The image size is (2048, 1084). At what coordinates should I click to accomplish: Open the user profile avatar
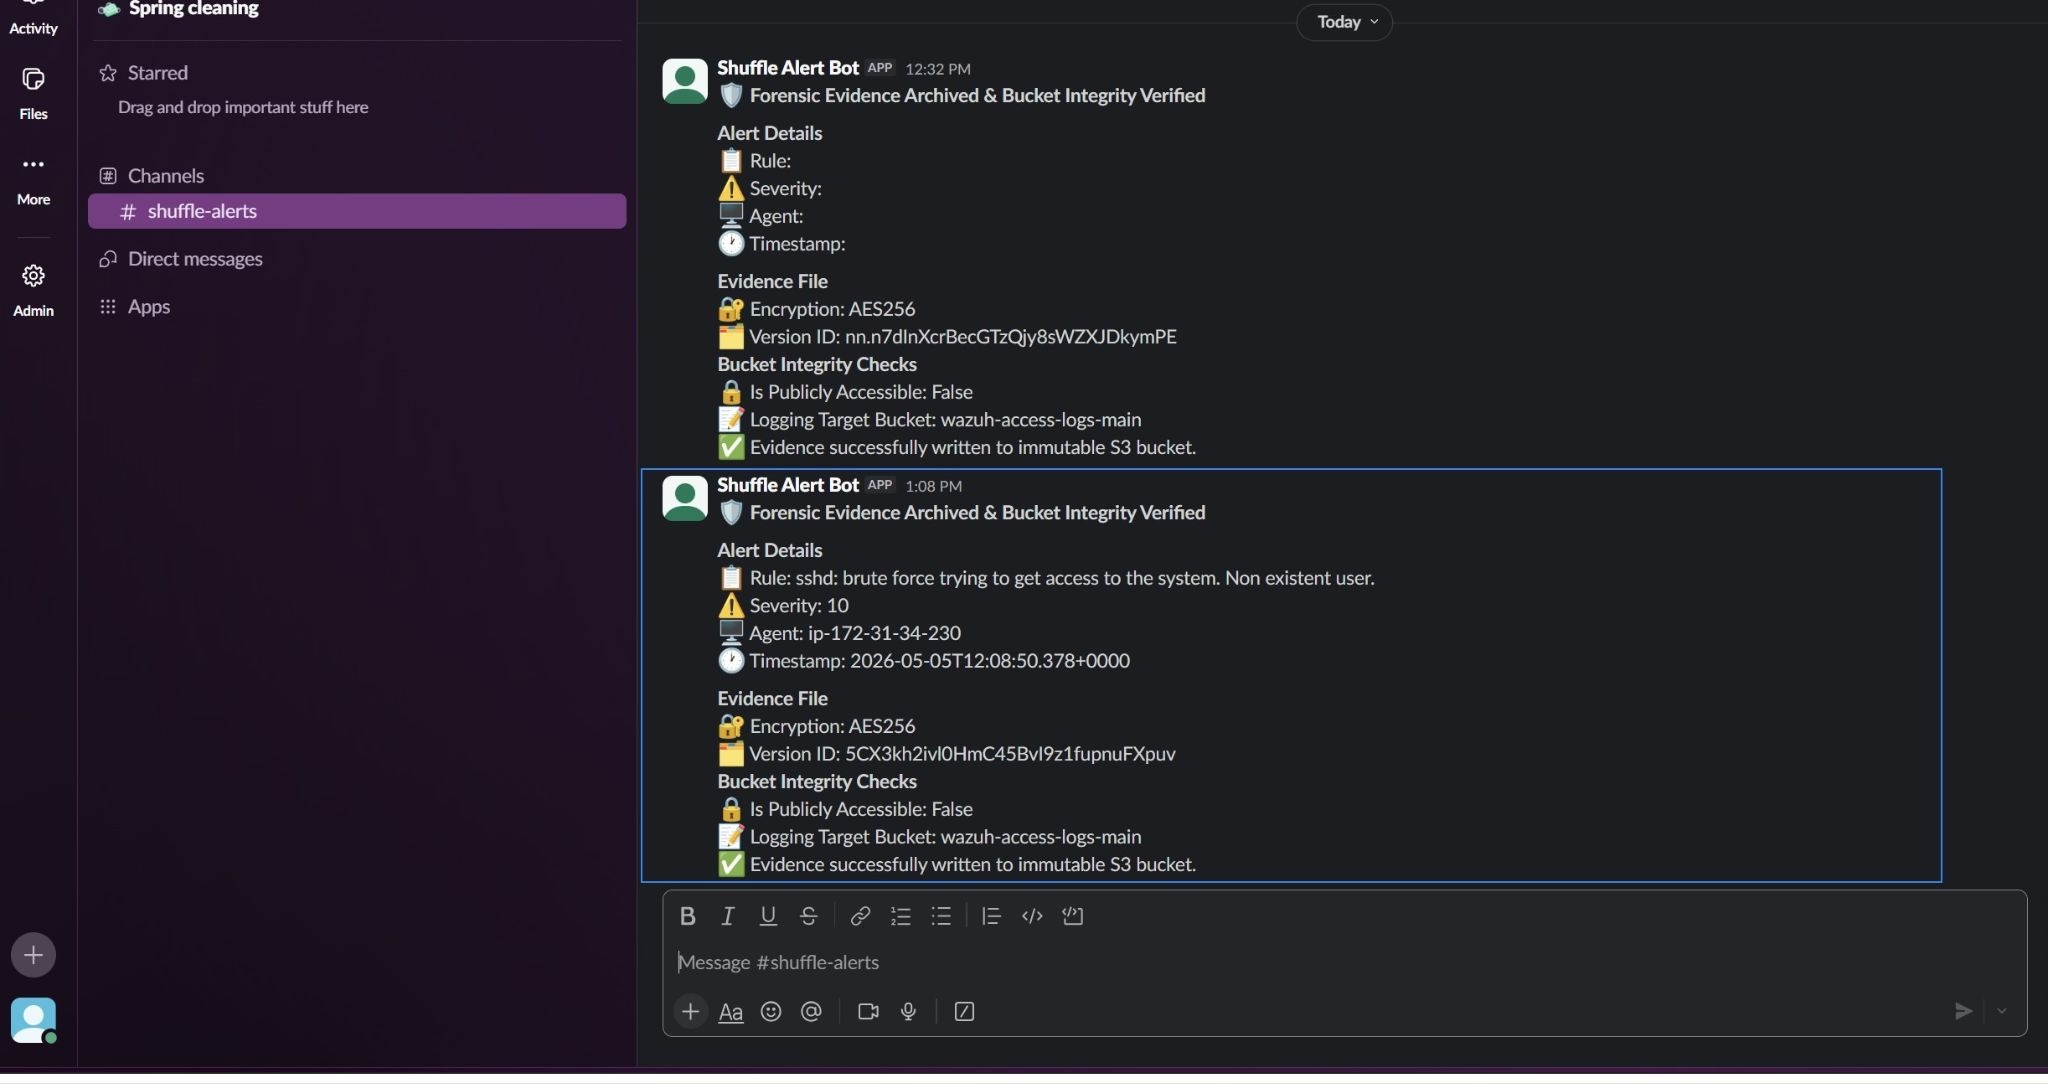coord(33,1021)
